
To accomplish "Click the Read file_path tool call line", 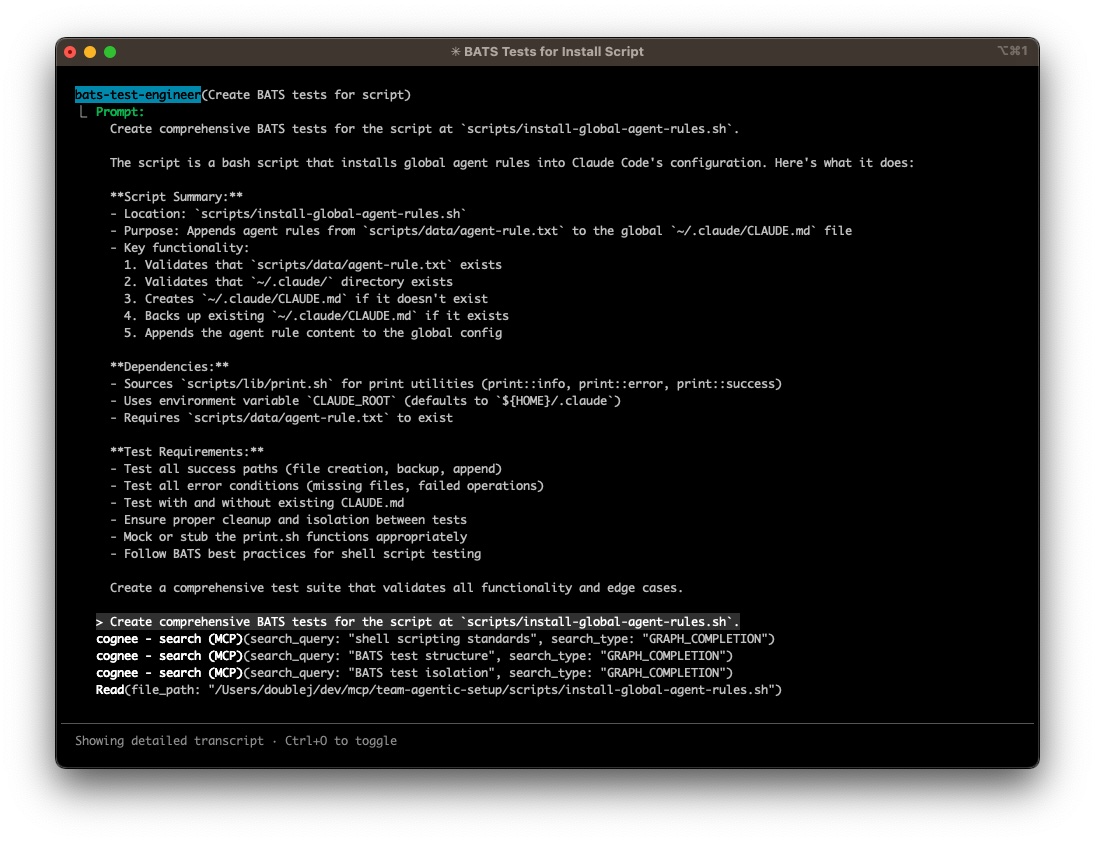I will [x=438, y=690].
